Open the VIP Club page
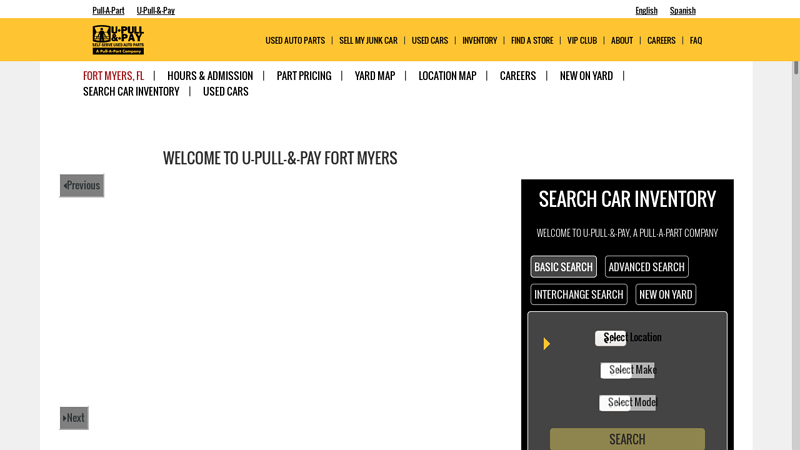Image resolution: width=800 pixels, height=450 pixels. tap(582, 41)
